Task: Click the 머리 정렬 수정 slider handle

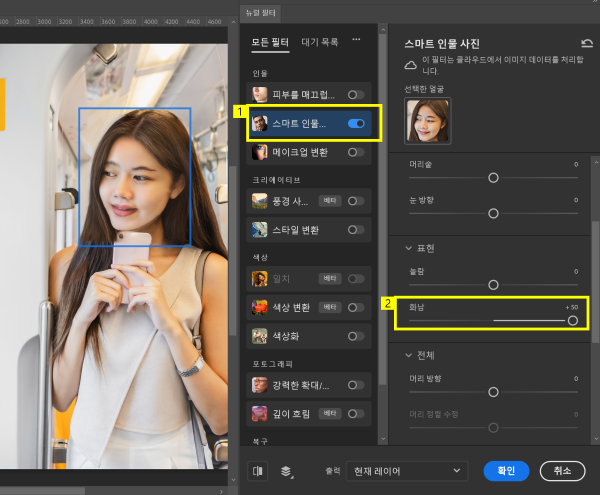Action: coord(493,428)
